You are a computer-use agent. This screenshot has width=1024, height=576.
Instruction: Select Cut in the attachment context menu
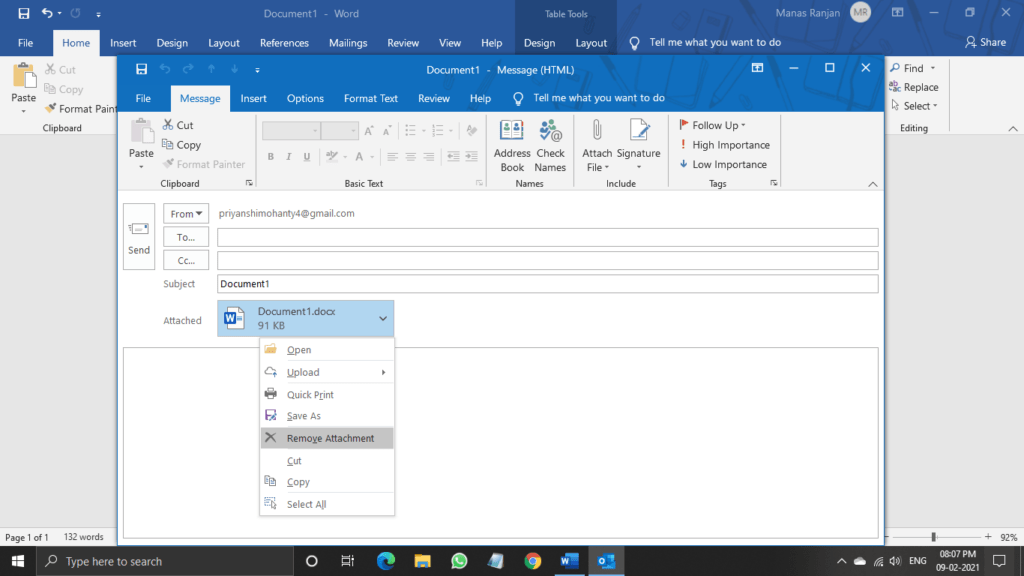[x=327, y=460]
